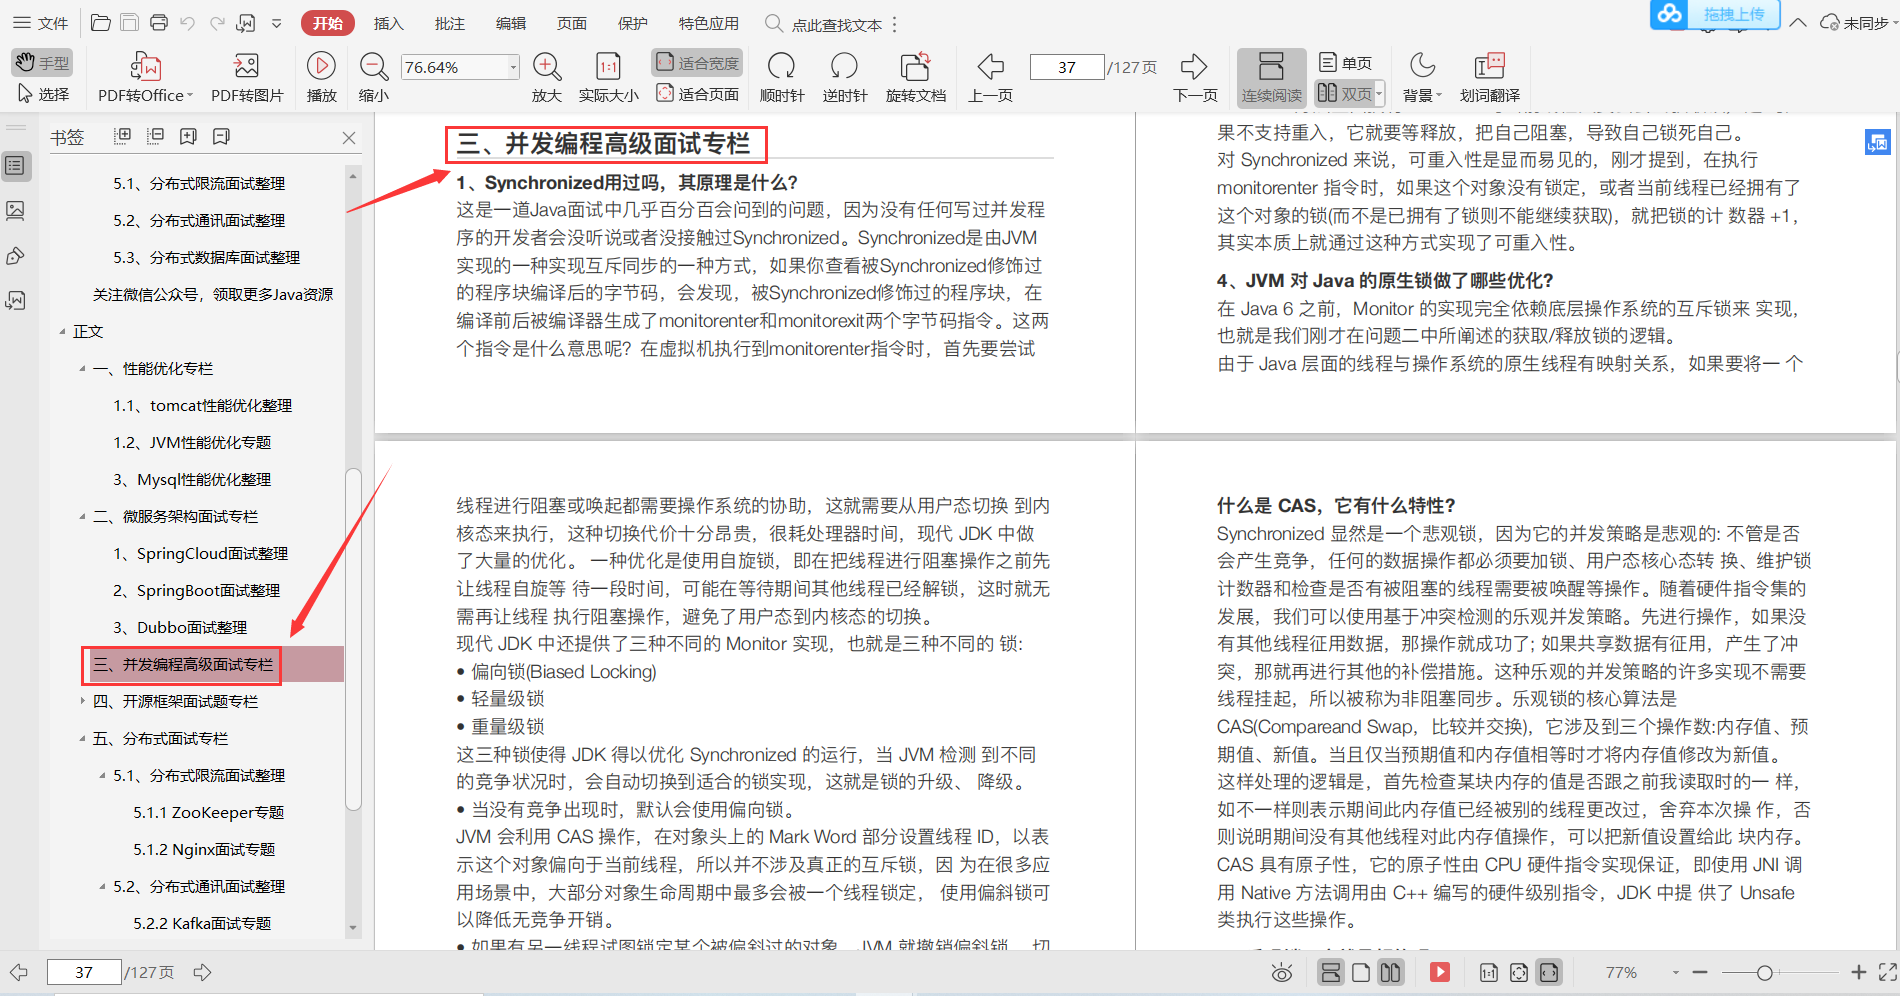The height and width of the screenshot is (996, 1900).
Task: Toggle 连续阅读 continuous reading mode
Action: coord(1271,77)
